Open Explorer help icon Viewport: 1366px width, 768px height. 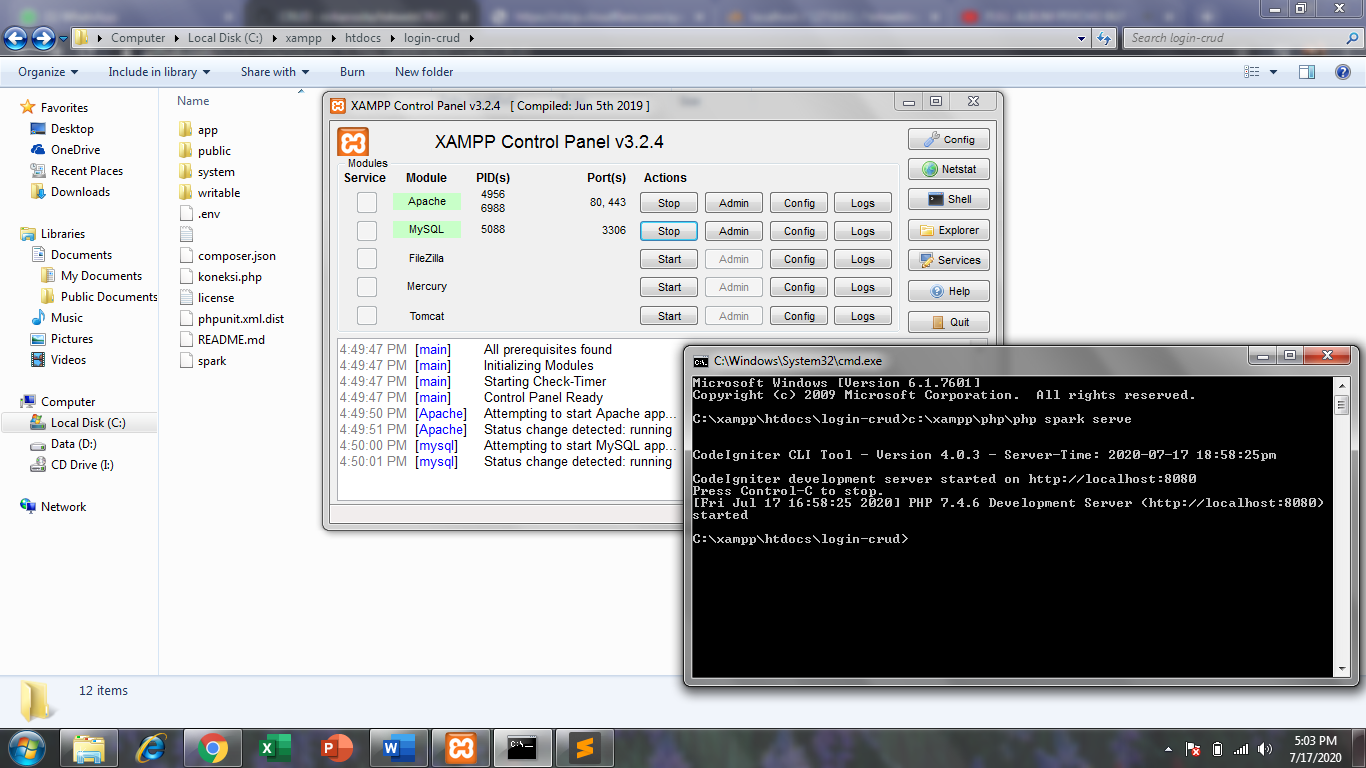point(1343,72)
